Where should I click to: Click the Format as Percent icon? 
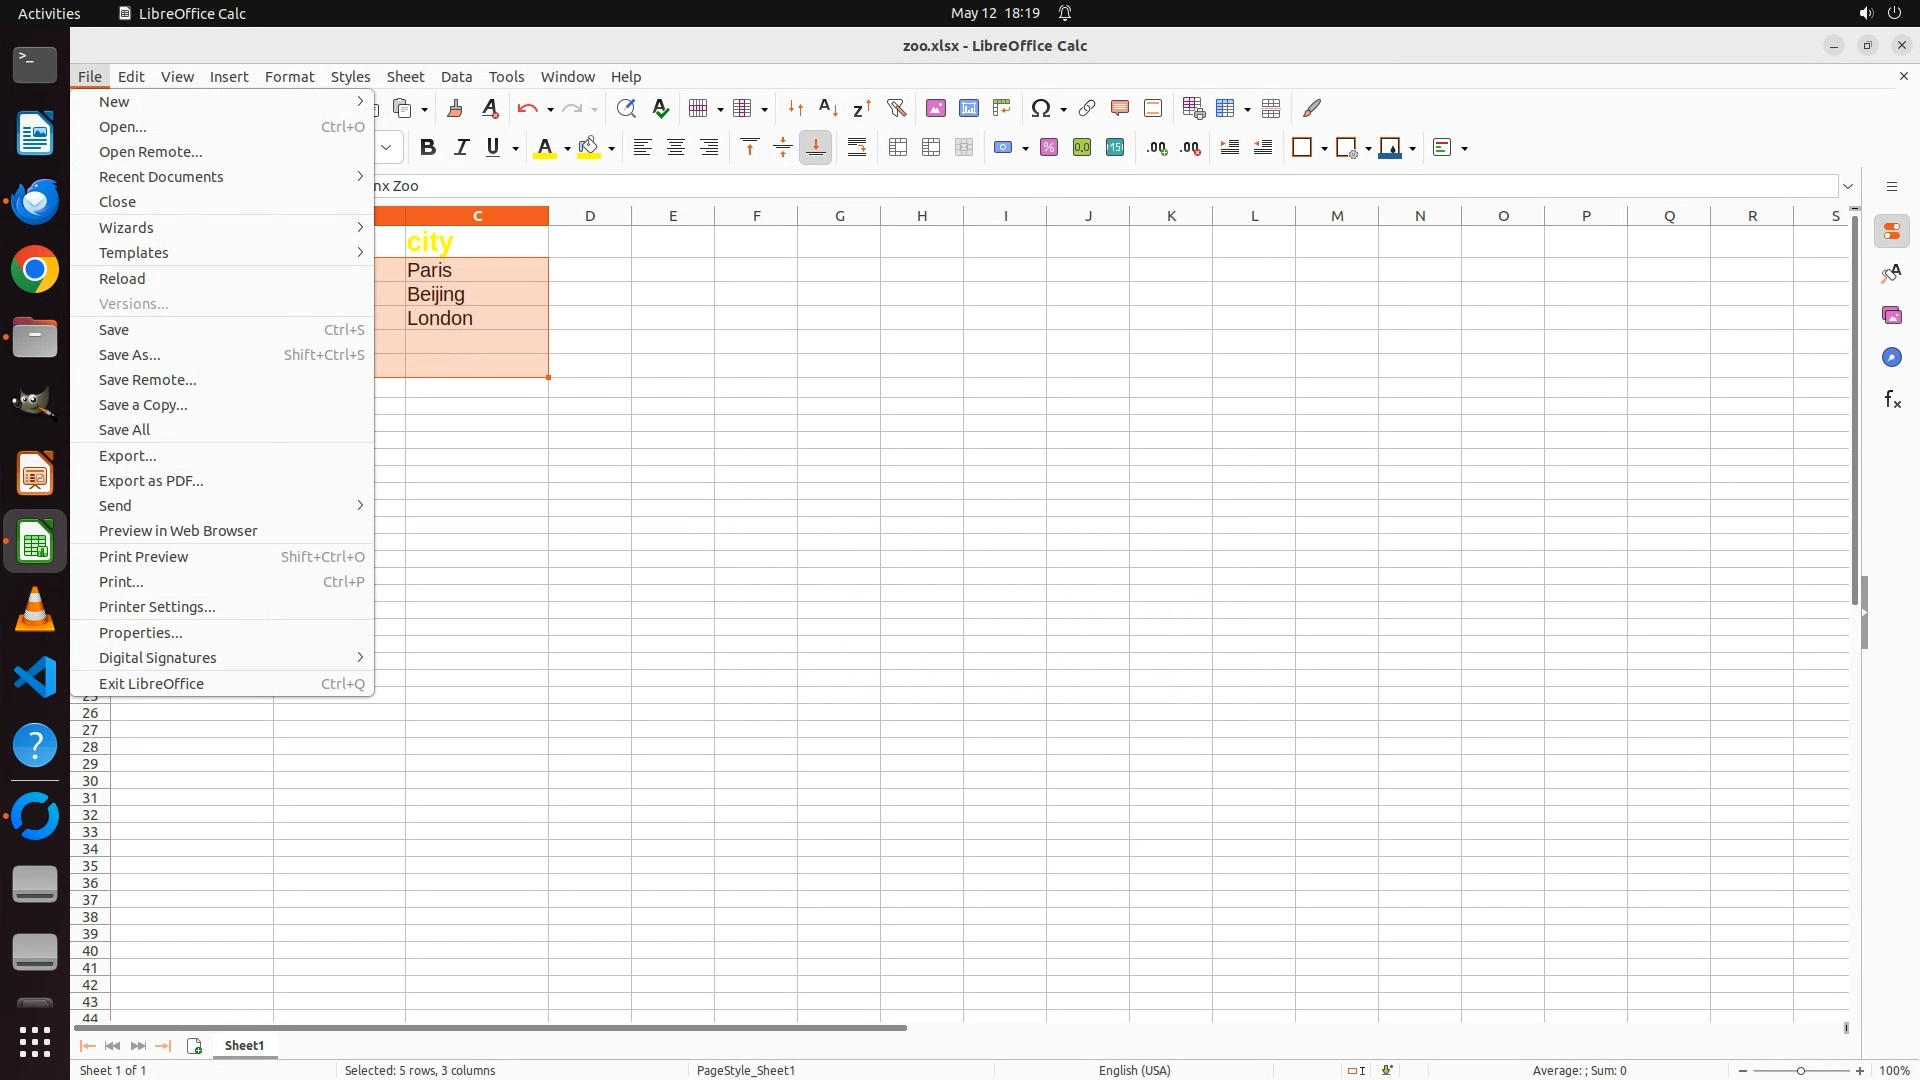[1049, 148]
